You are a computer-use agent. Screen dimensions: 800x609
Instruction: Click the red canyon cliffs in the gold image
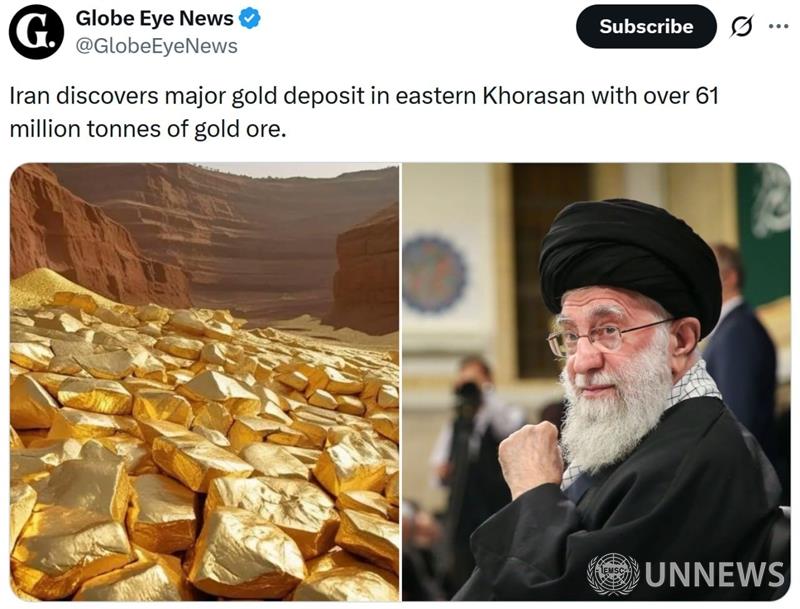coord(204,240)
